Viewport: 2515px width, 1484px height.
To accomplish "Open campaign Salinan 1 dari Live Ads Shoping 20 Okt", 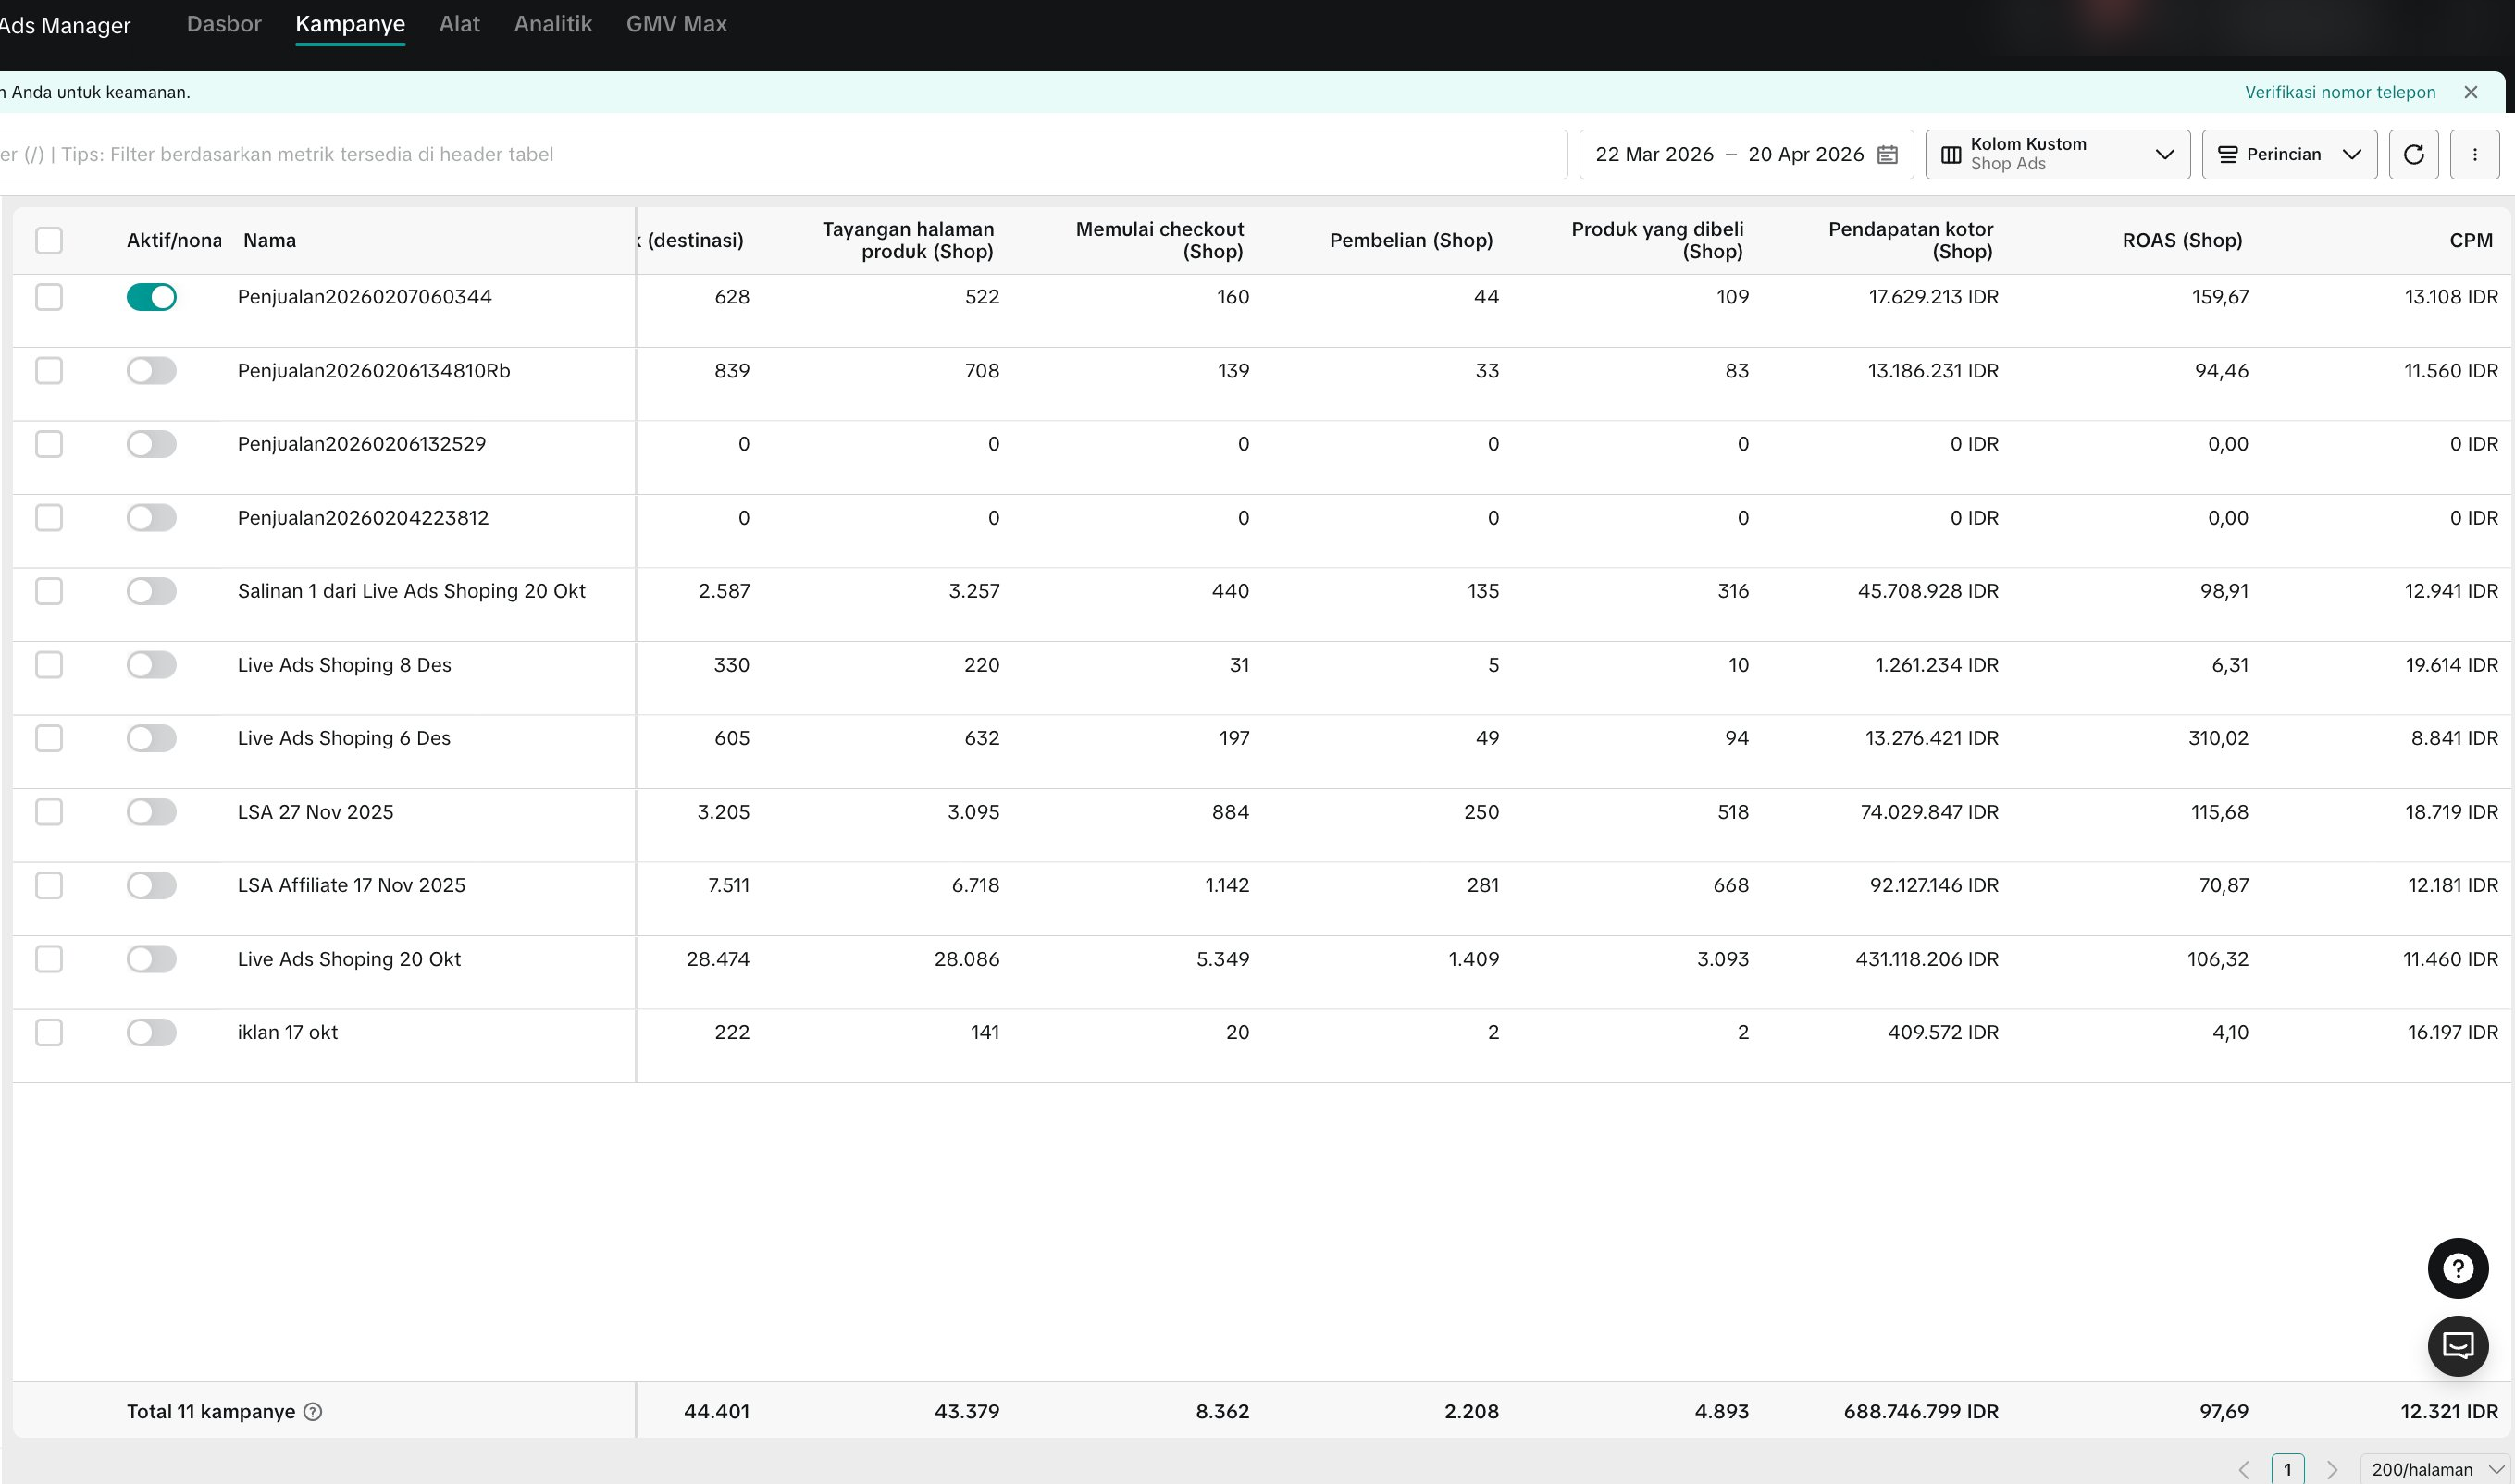I will [411, 591].
